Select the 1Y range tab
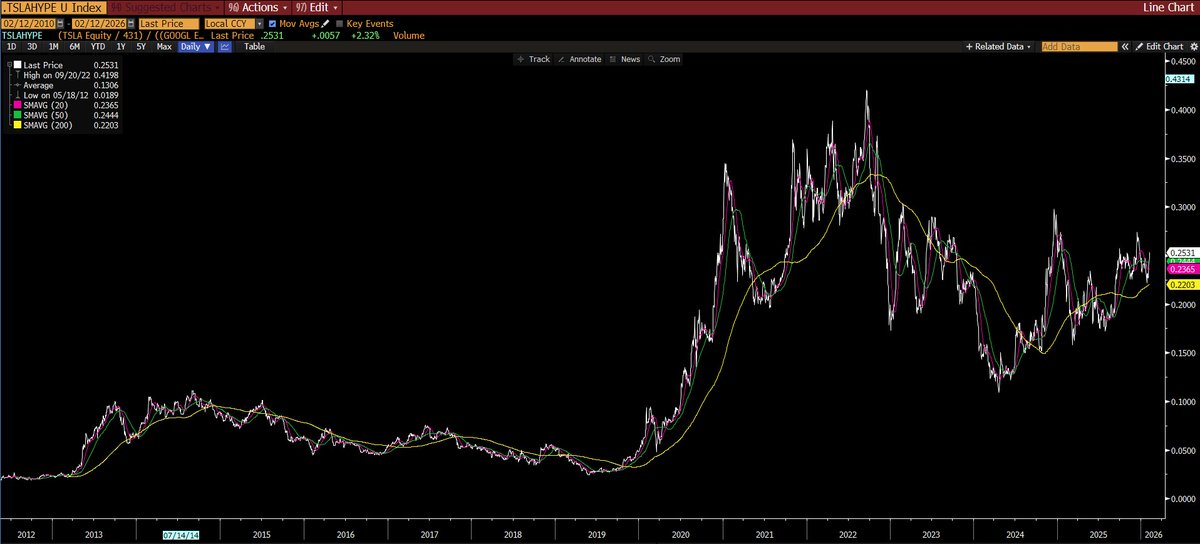Image resolution: width=1200 pixels, height=544 pixels. point(121,47)
